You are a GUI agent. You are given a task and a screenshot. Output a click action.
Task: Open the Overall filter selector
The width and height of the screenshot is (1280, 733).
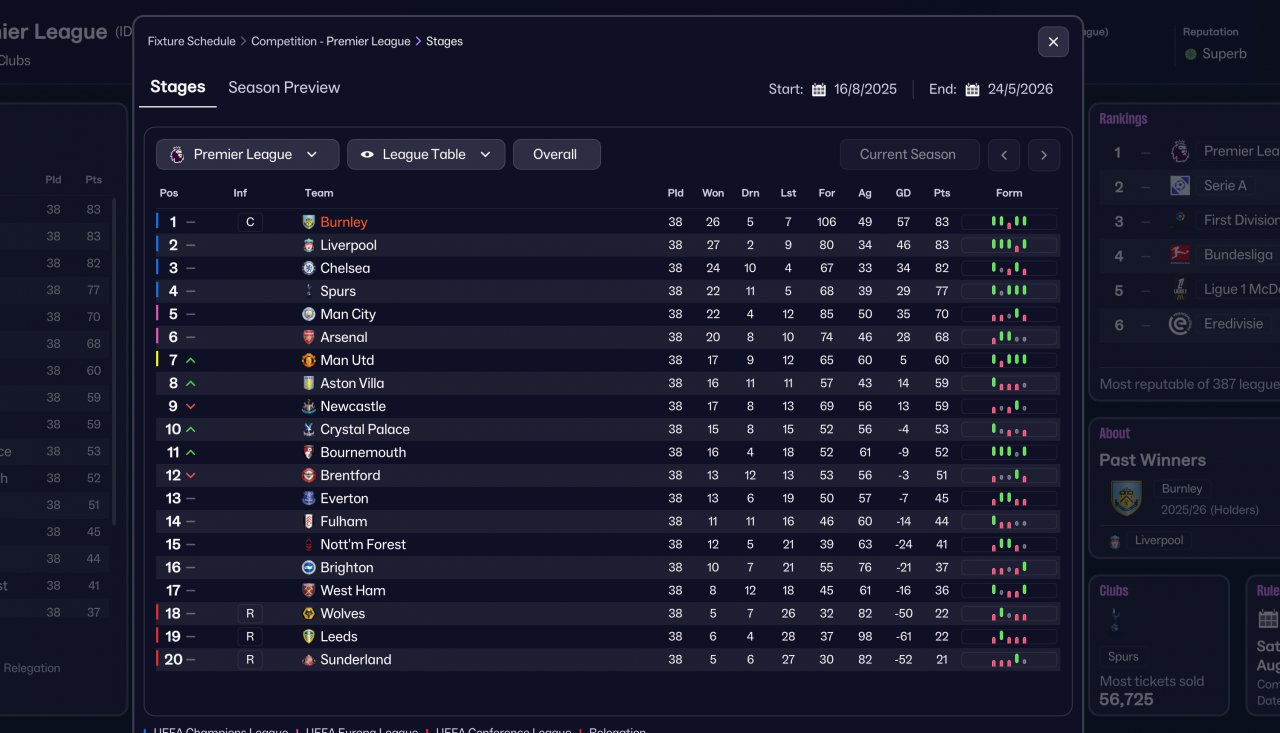(x=556, y=155)
